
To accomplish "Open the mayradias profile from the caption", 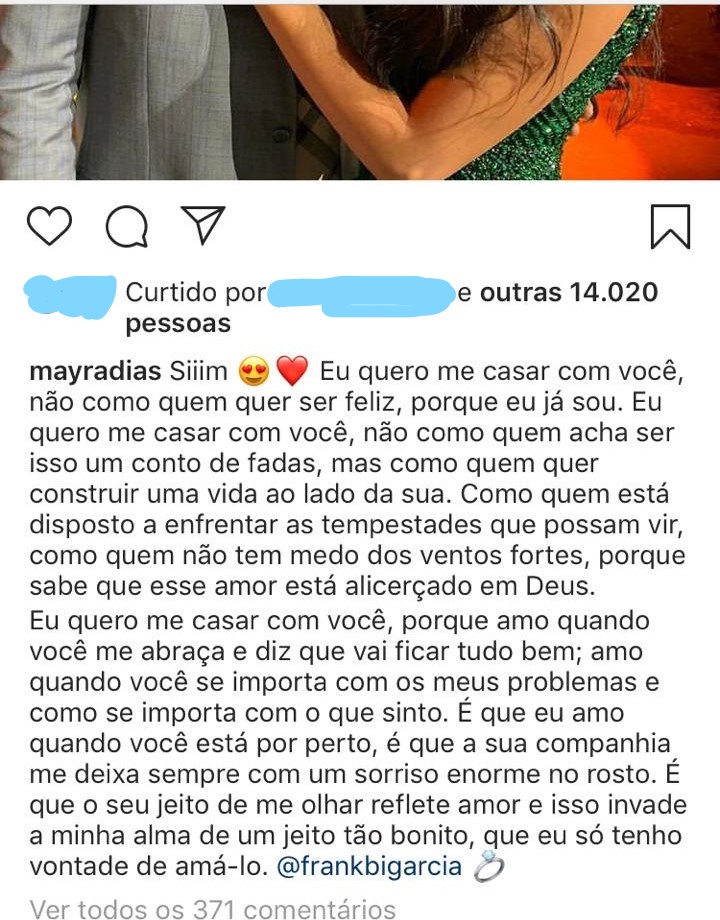I will [95, 371].
